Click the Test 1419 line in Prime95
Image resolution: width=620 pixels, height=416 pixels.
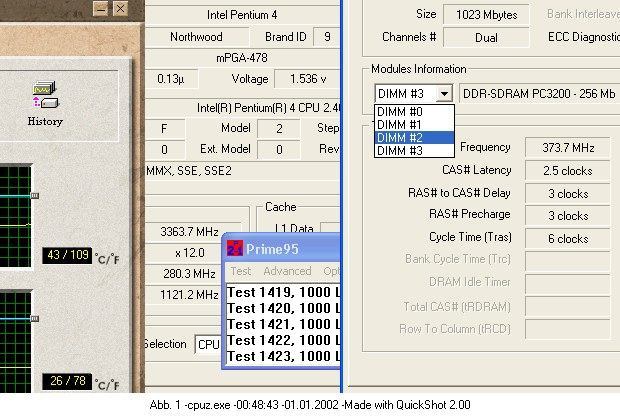point(284,293)
